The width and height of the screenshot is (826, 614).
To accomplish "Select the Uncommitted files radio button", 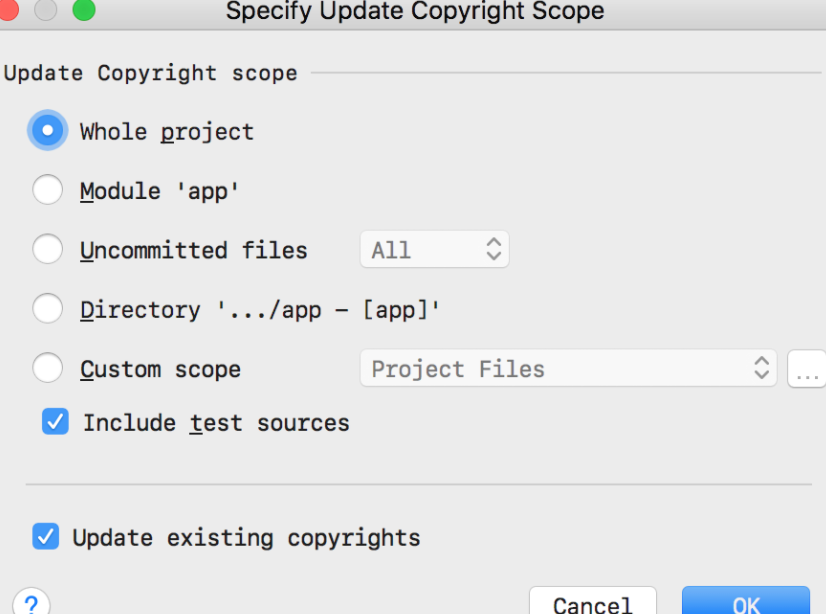I will [x=47, y=249].
